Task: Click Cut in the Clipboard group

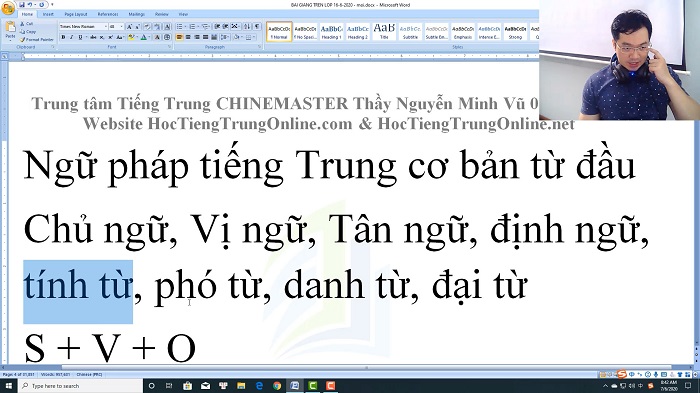Action: [26, 24]
